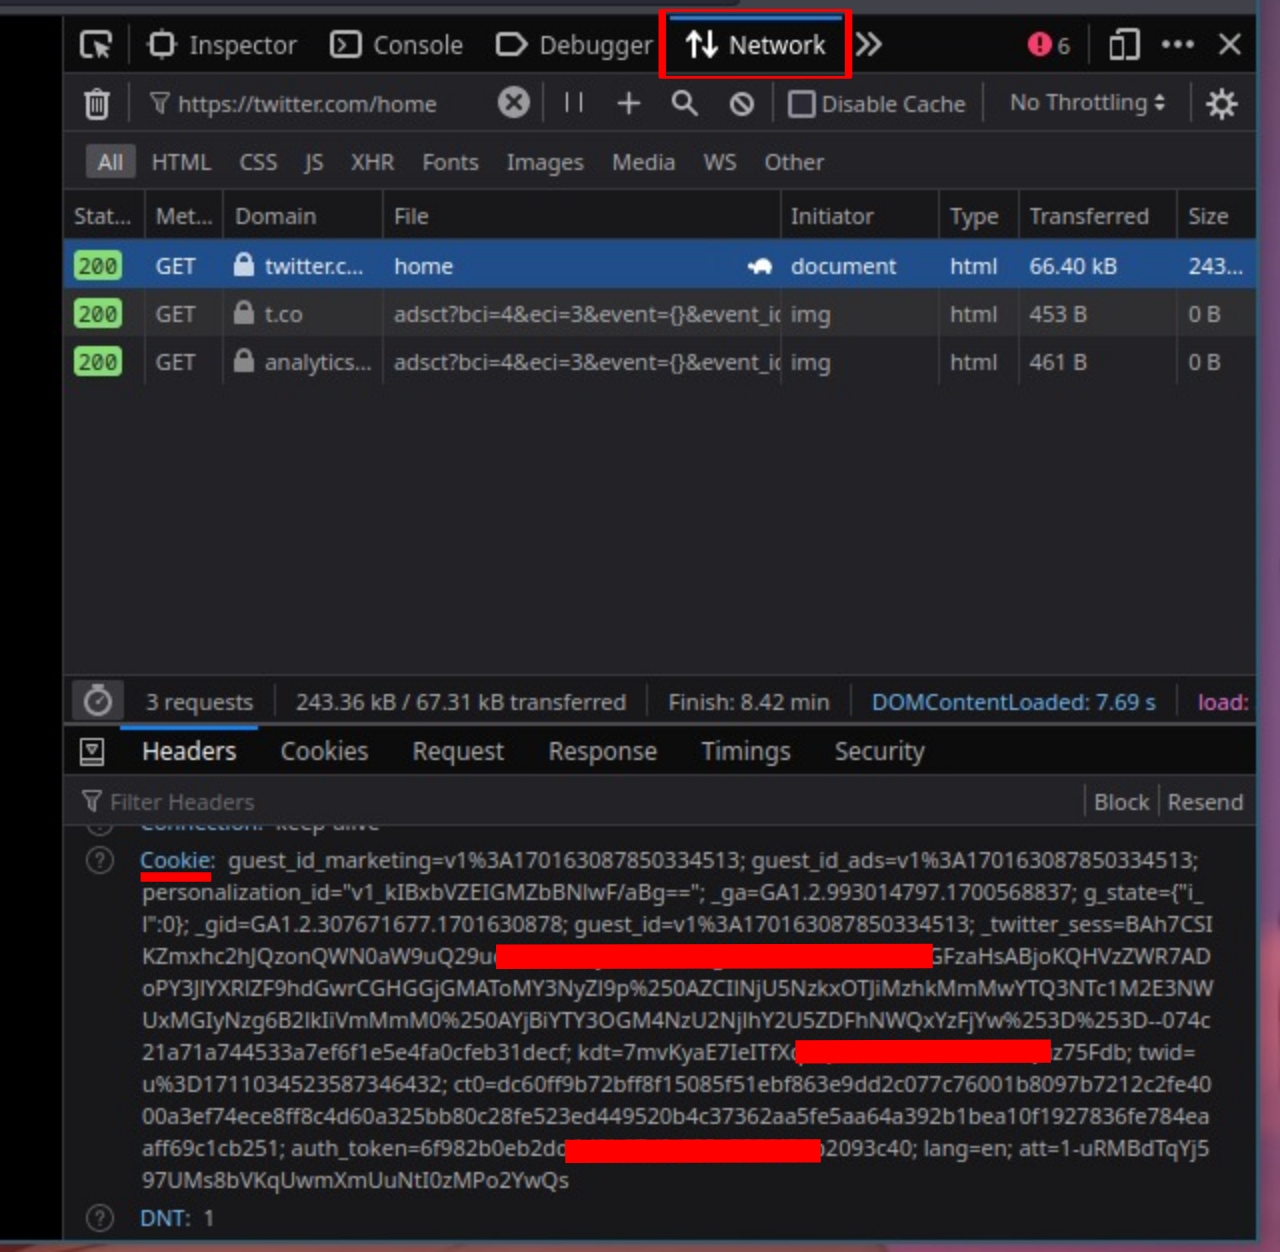Click the 3 requests status text
The image size is (1280, 1252).
[199, 702]
